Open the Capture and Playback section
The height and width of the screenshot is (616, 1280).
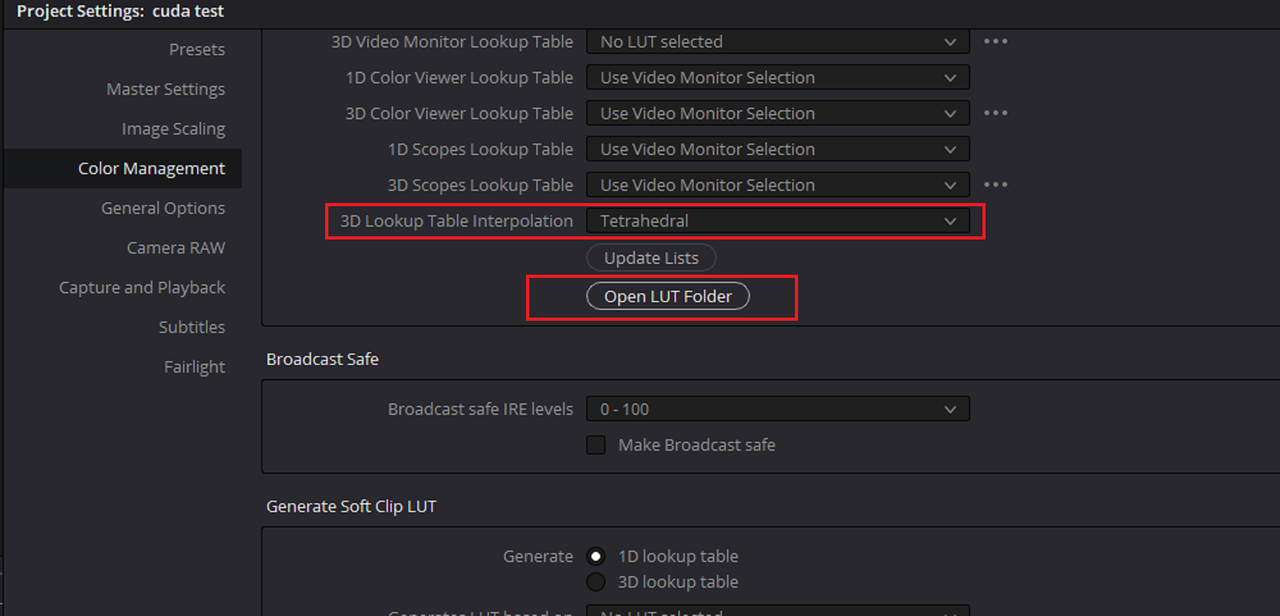click(142, 287)
